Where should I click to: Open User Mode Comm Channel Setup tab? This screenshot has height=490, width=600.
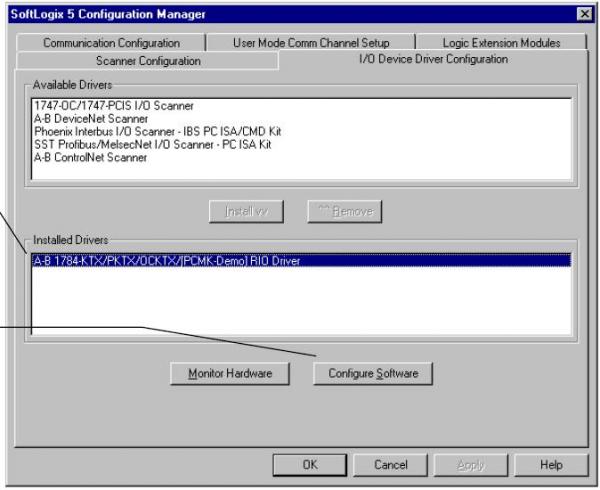311,43
